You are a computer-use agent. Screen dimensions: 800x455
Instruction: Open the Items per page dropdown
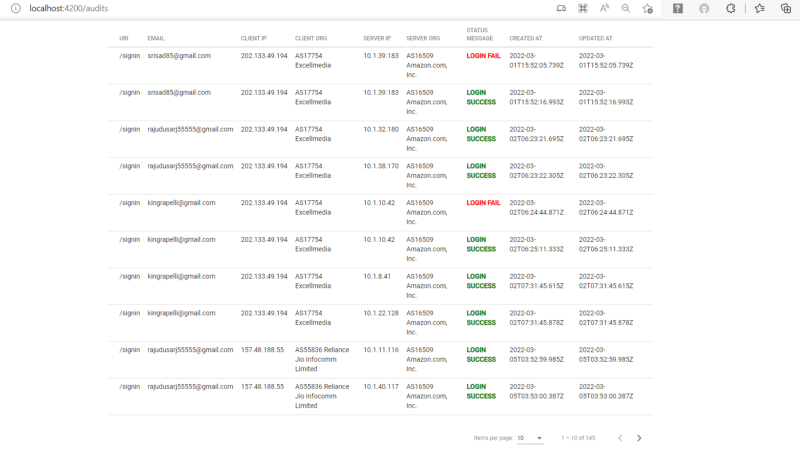click(530, 438)
